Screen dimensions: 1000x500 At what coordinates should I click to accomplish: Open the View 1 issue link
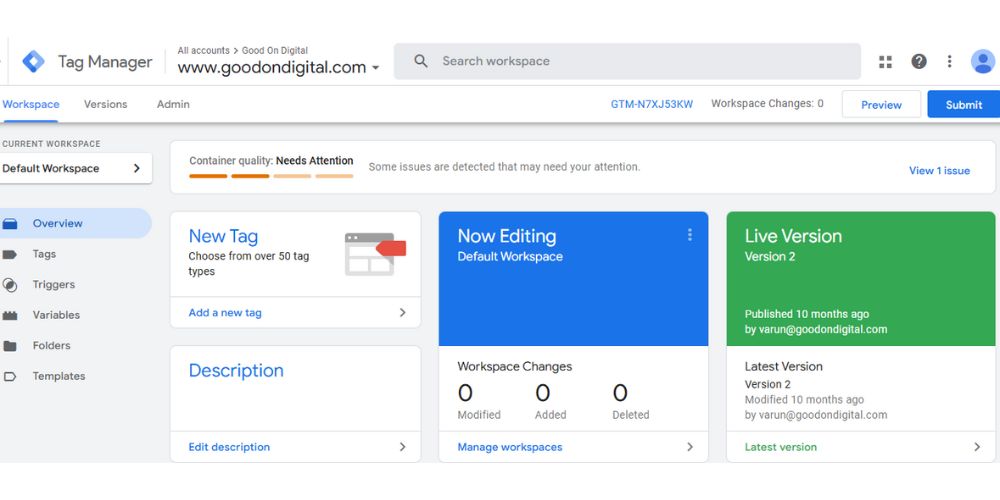coord(939,170)
